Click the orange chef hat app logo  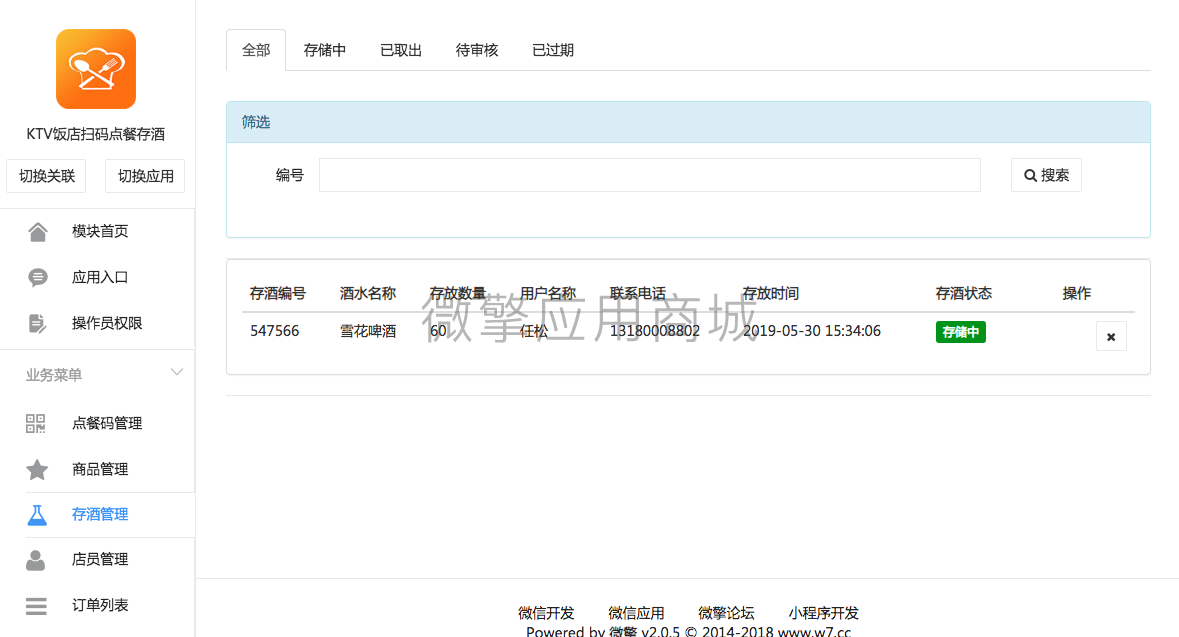point(96,69)
